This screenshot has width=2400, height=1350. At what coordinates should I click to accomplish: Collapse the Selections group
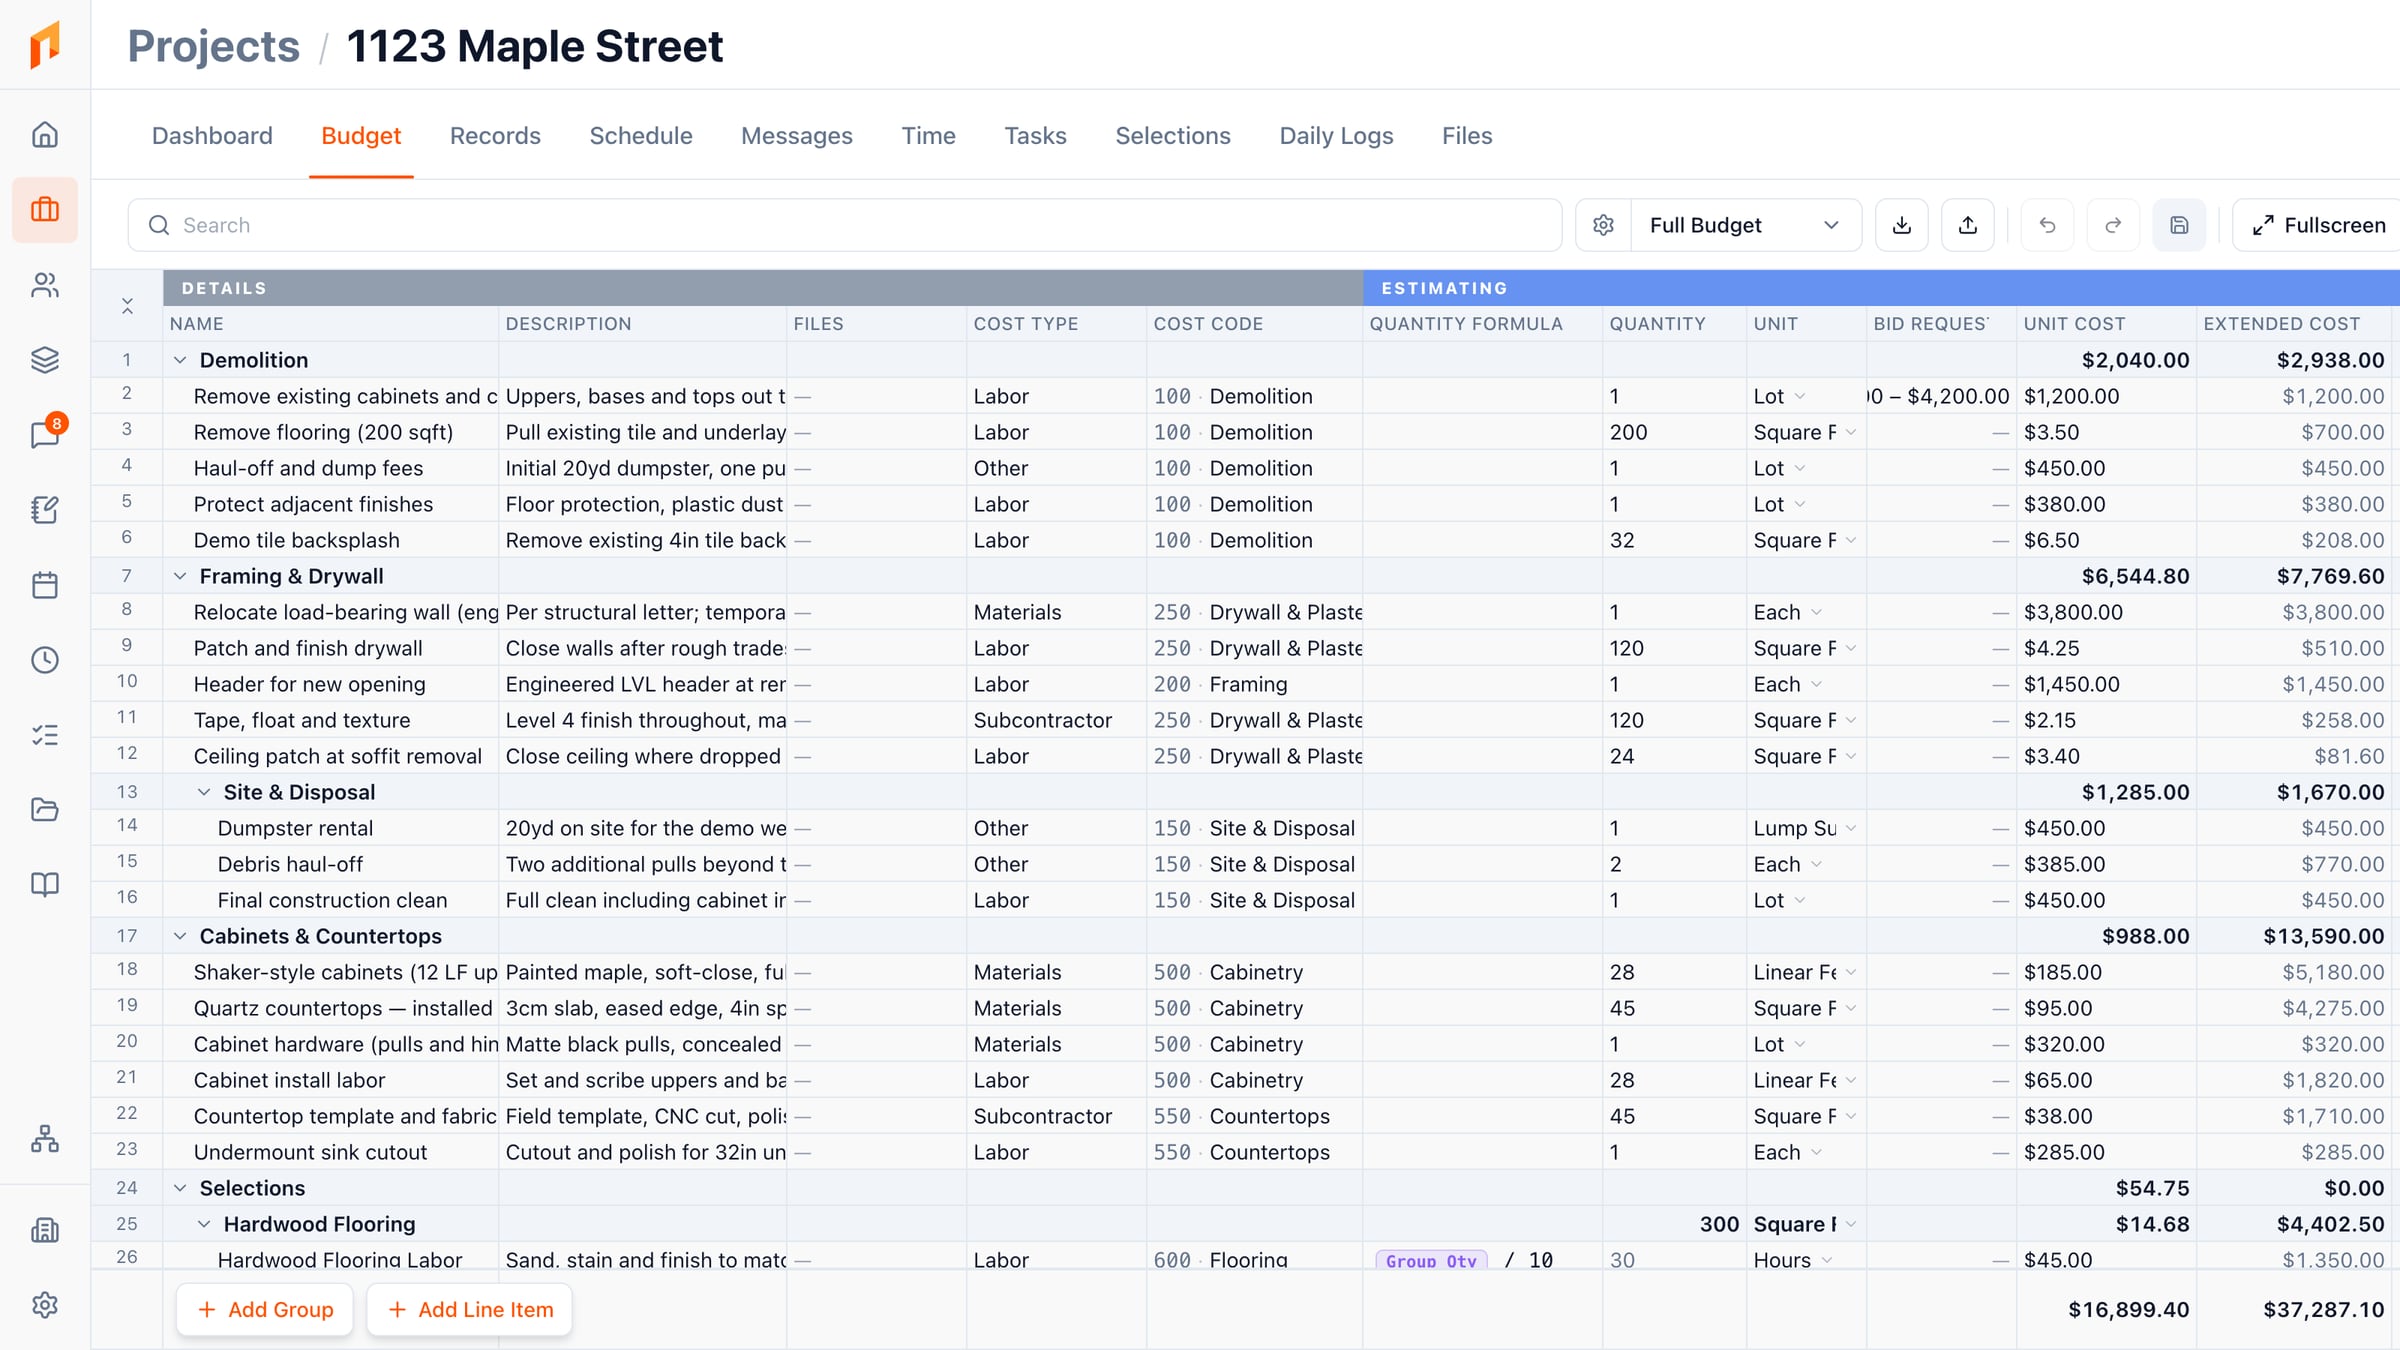coord(180,1188)
